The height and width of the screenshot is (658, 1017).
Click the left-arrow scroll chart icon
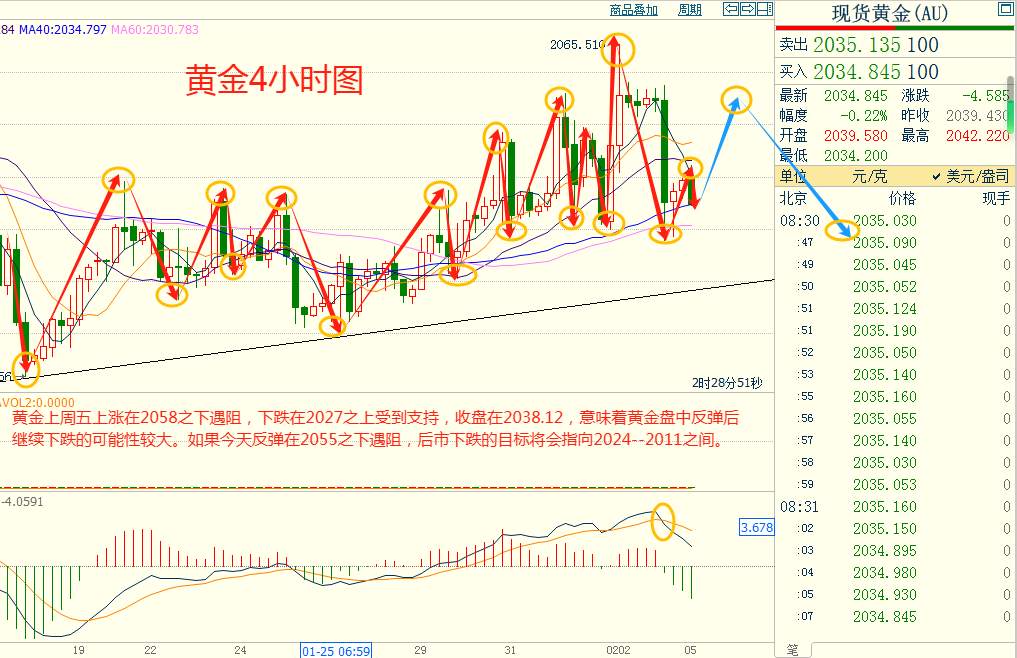coord(731,9)
